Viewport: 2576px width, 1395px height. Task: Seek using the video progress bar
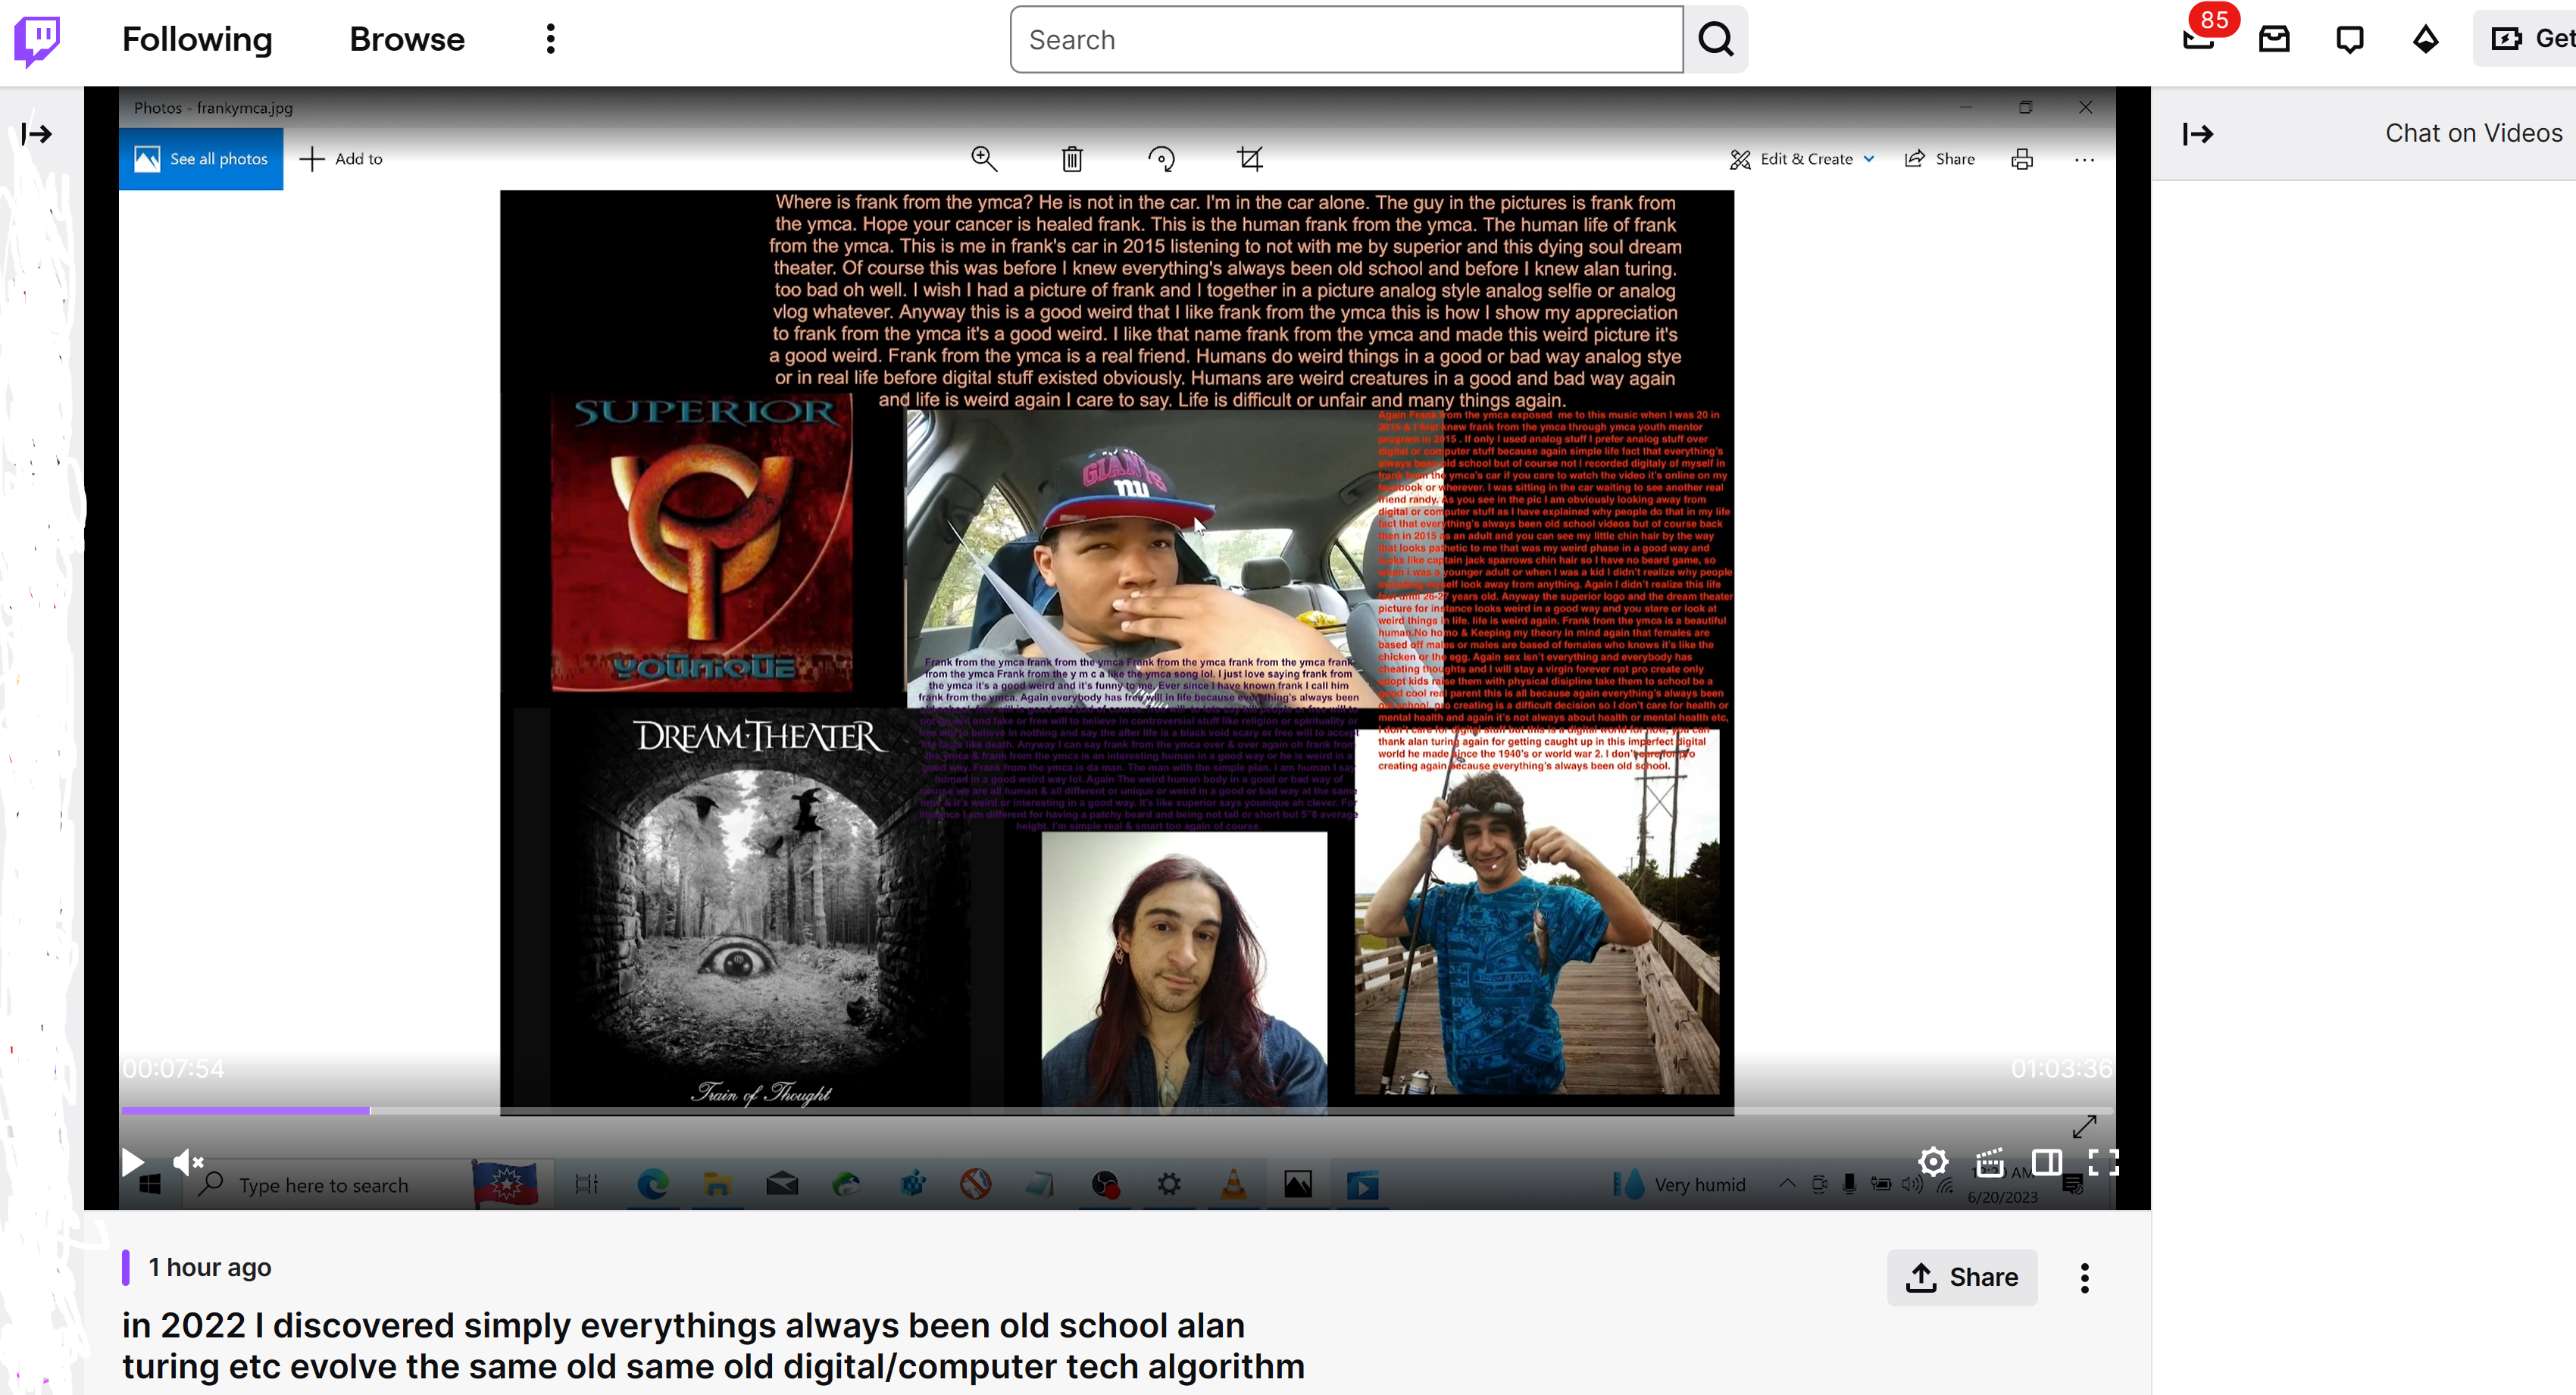[1117, 1110]
